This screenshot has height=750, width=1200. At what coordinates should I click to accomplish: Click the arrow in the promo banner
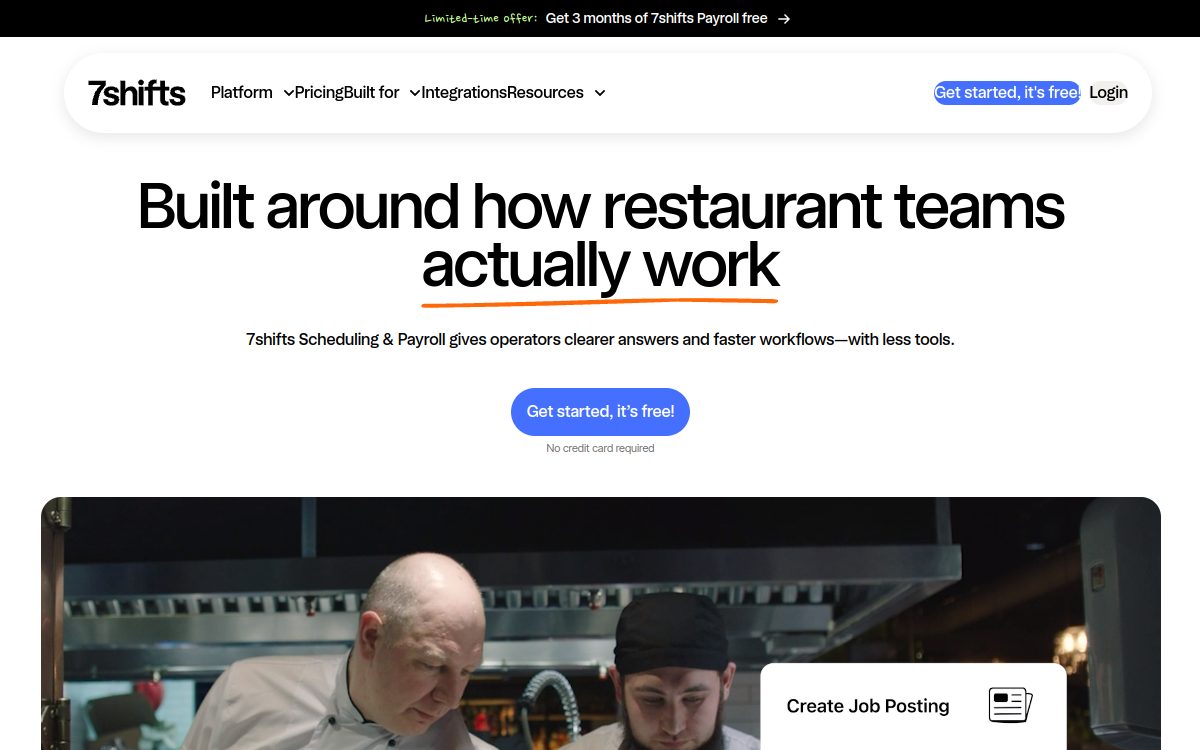click(x=784, y=18)
